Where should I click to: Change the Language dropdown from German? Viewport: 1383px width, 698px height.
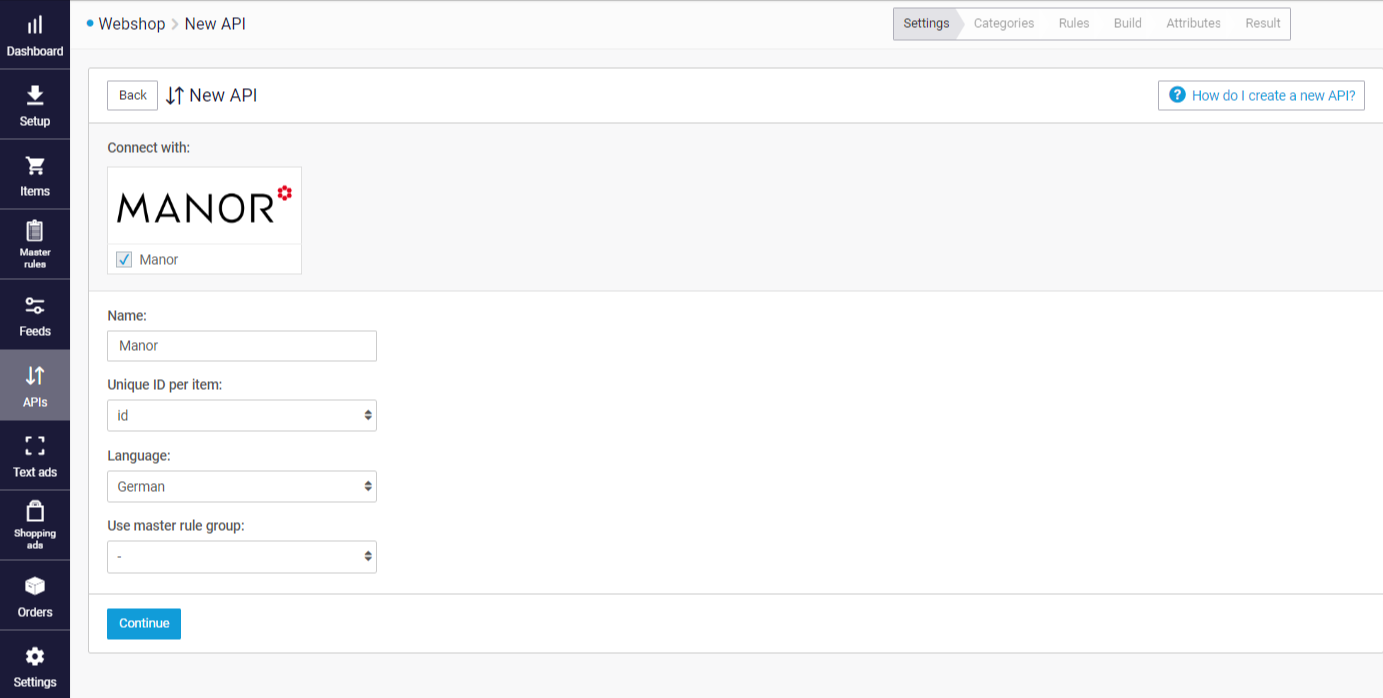(241, 486)
